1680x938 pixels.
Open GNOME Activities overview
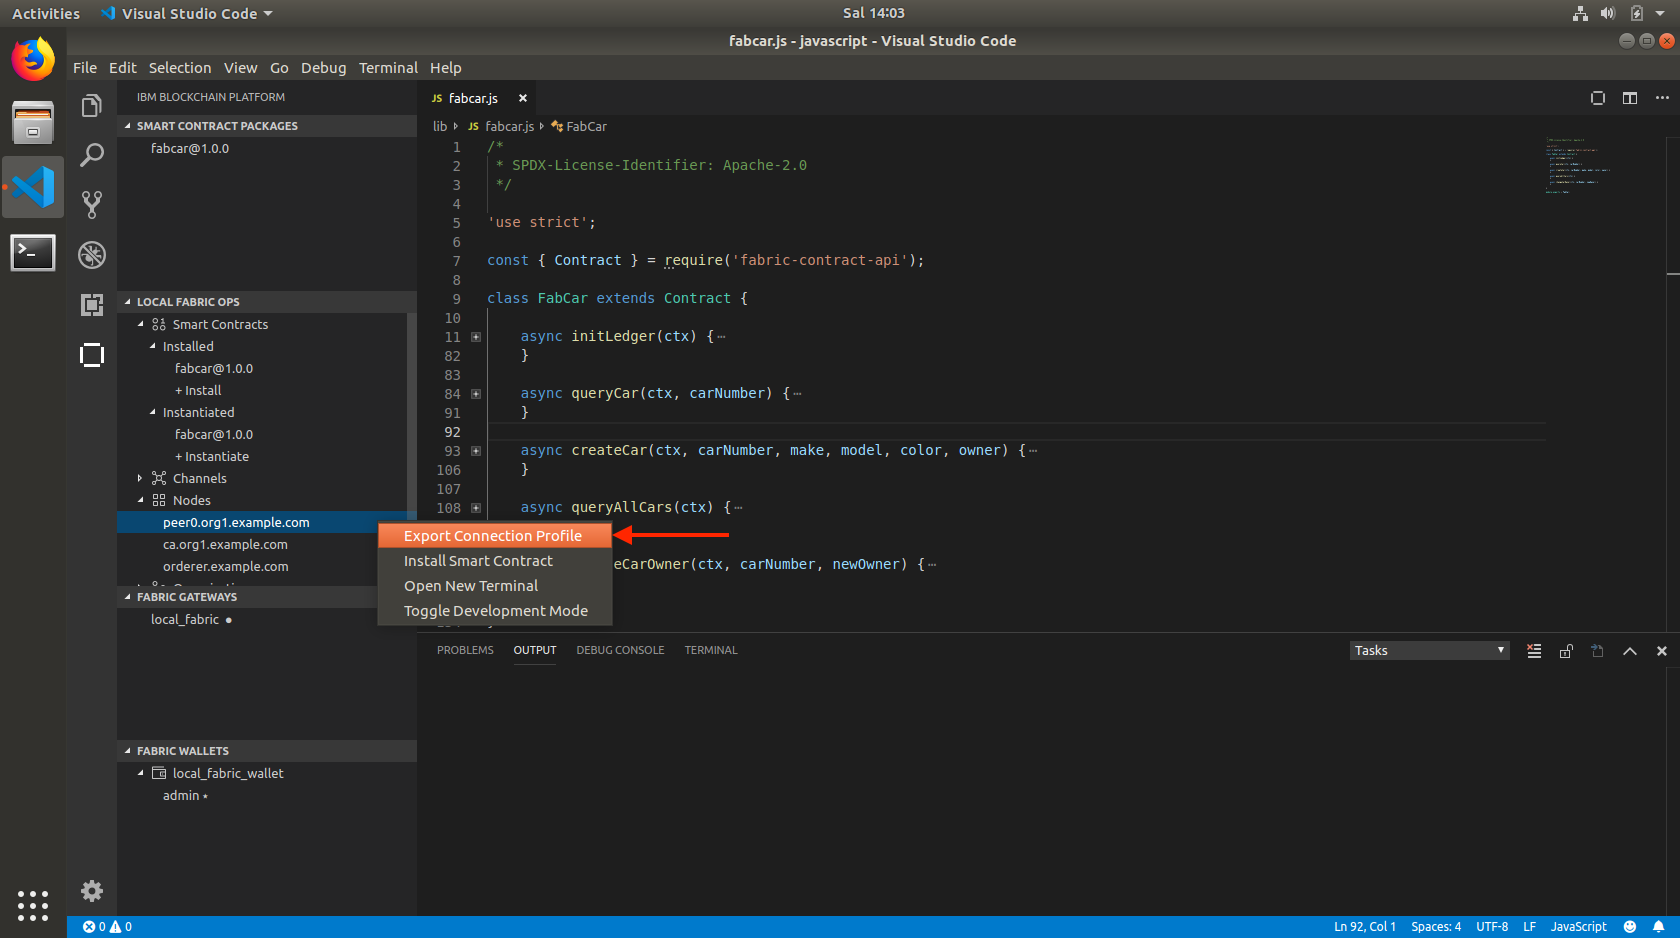46,13
